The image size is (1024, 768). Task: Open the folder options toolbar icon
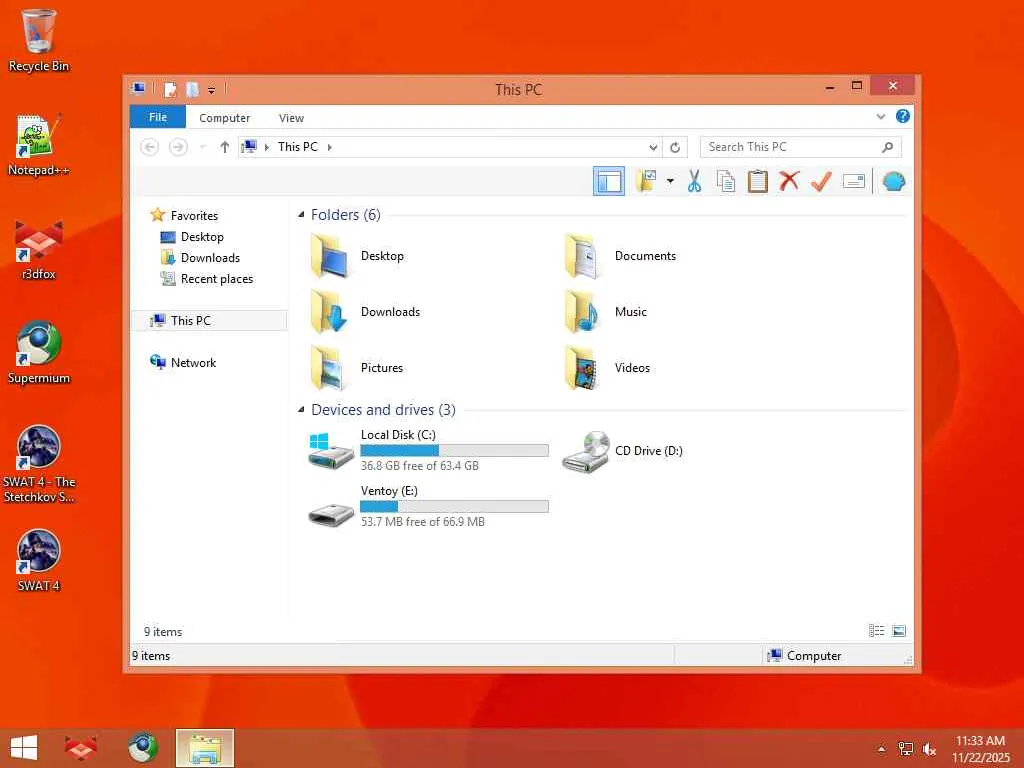646,181
